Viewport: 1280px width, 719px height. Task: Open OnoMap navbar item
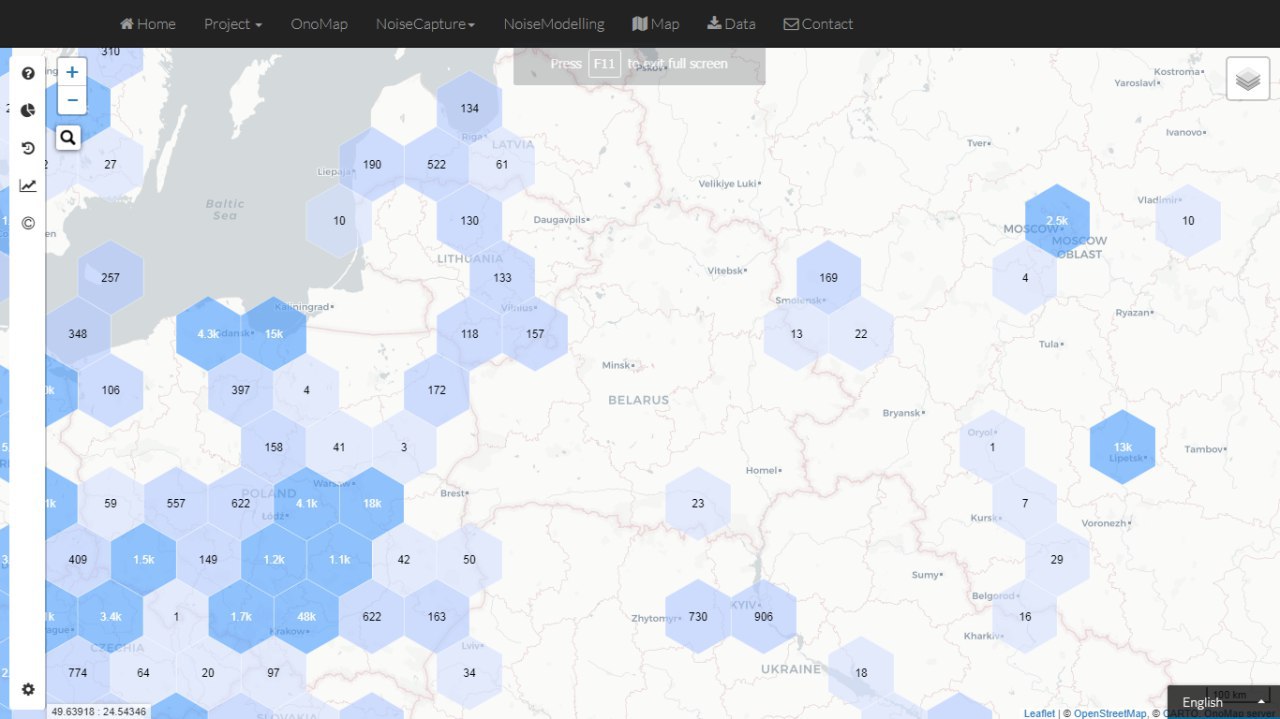tap(319, 24)
